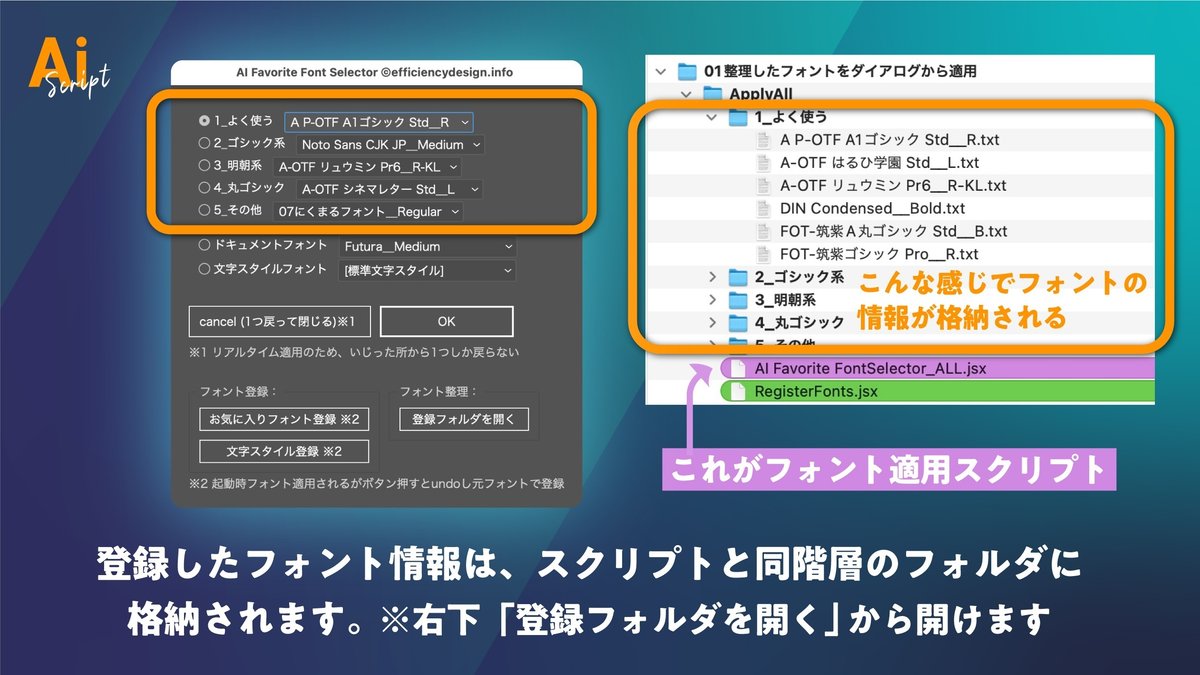Open the 07にくまるフォント__Regular dropdown
Viewport: 1200px width, 675px height.
[369, 212]
